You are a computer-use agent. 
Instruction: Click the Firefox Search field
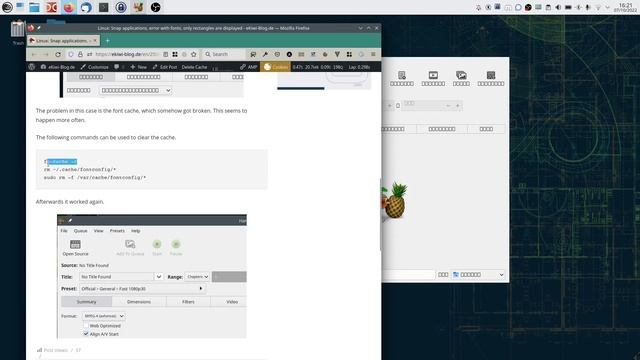[x=224, y=54]
